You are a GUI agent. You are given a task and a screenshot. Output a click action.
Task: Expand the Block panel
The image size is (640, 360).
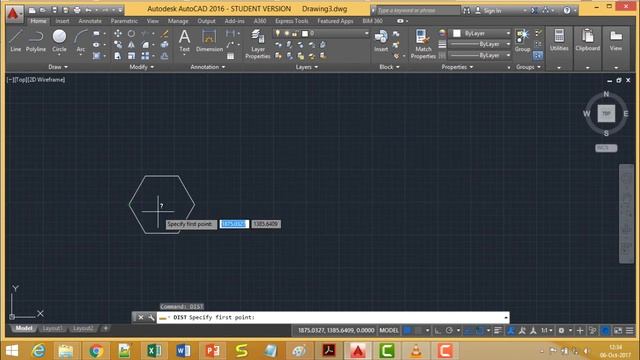coord(389,67)
